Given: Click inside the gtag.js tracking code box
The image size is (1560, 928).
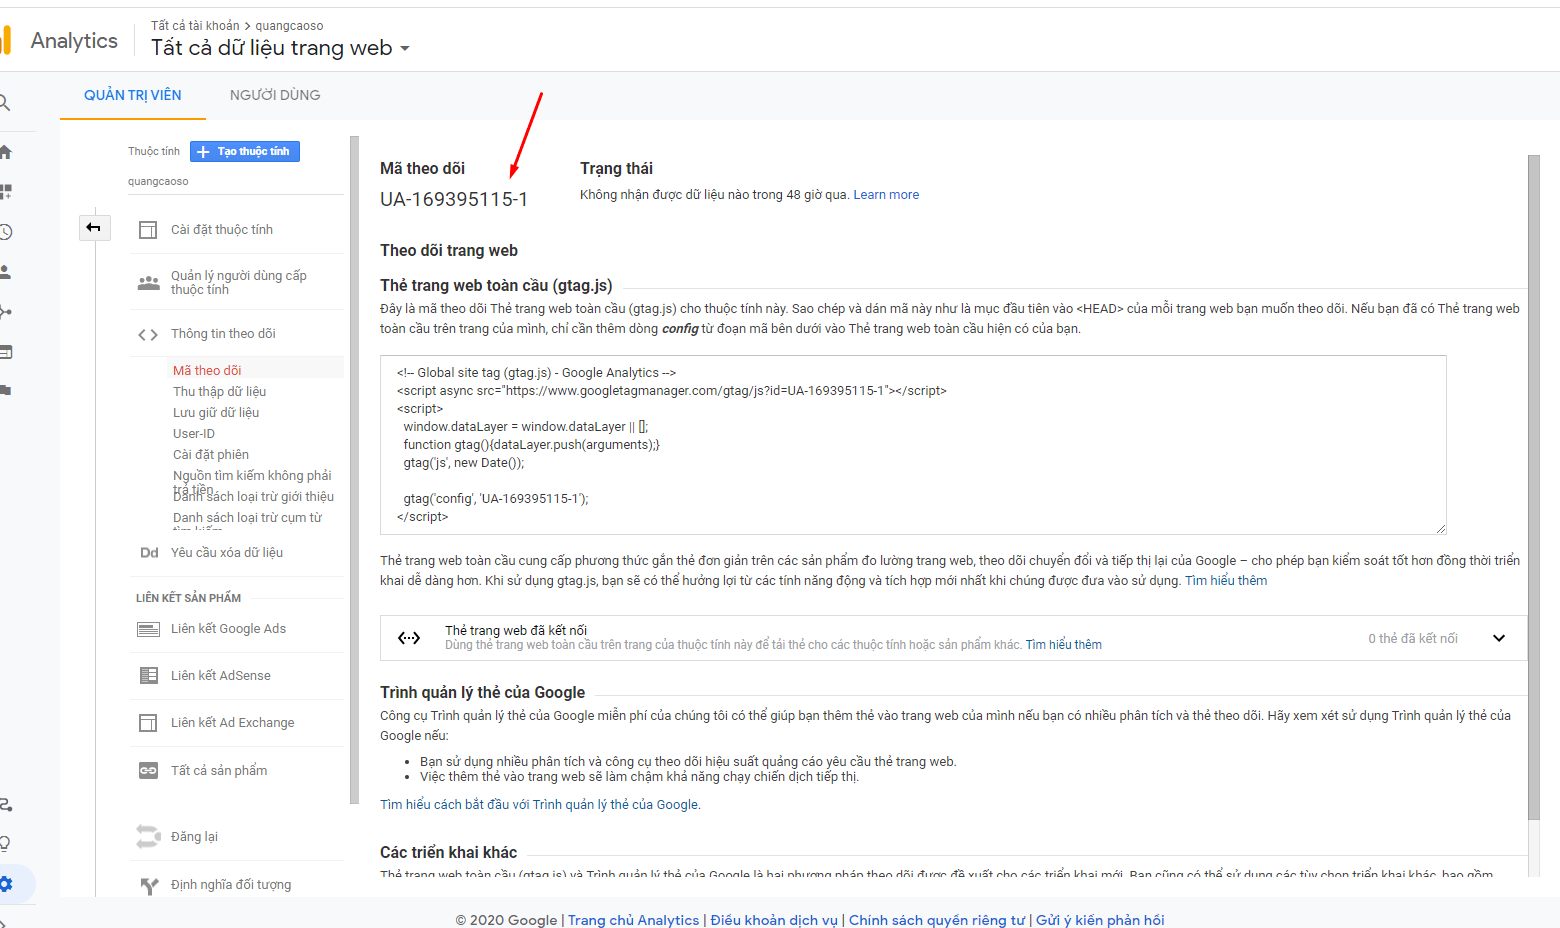Looking at the screenshot, I should coord(913,445).
